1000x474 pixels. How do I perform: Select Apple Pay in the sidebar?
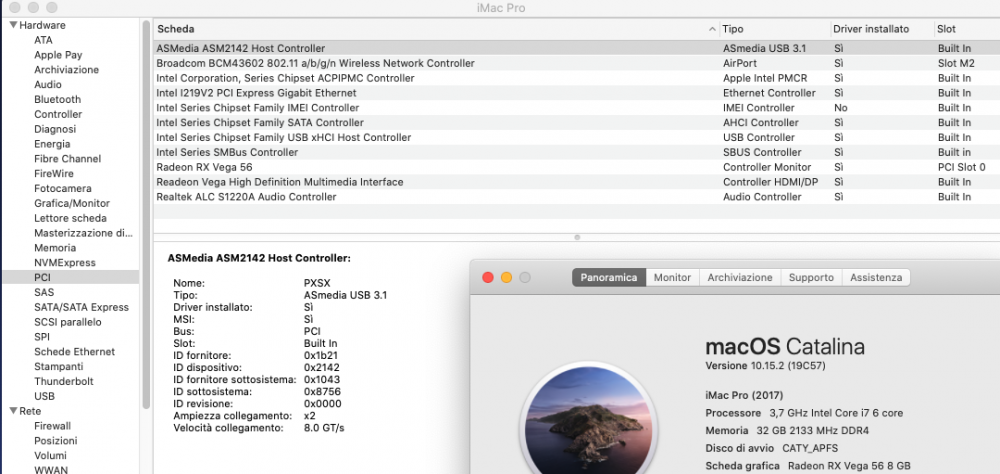tap(58, 55)
